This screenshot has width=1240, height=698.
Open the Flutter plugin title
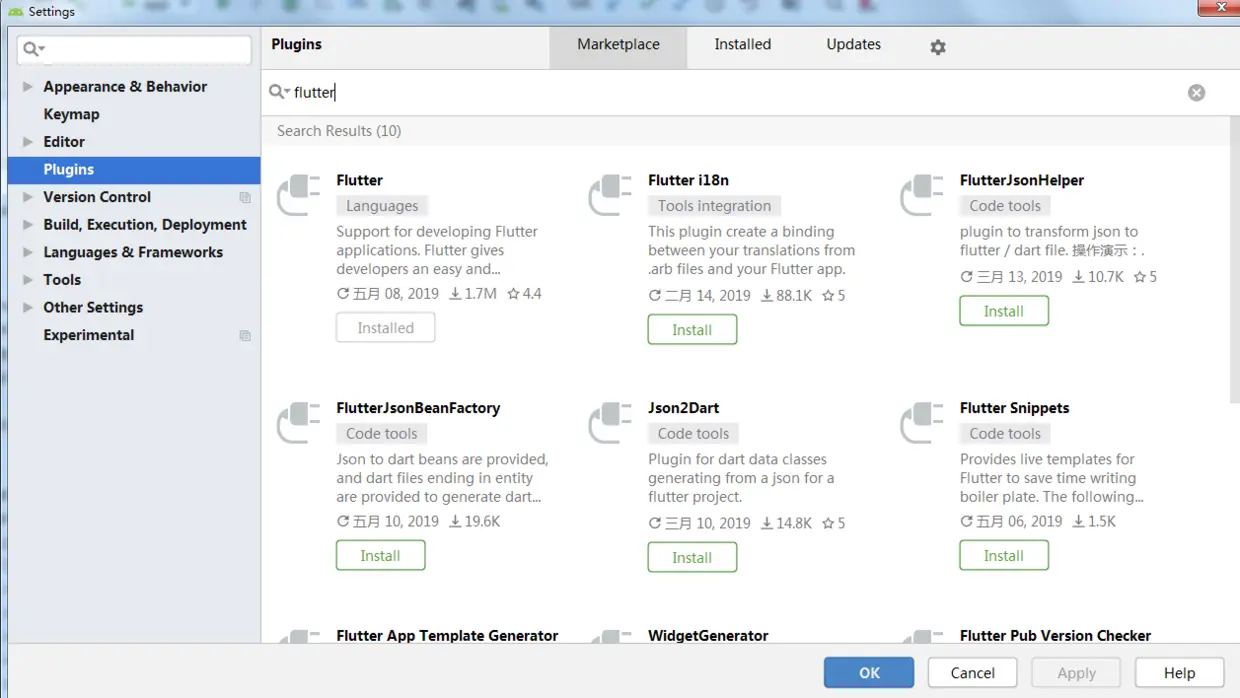click(x=359, y=180)
